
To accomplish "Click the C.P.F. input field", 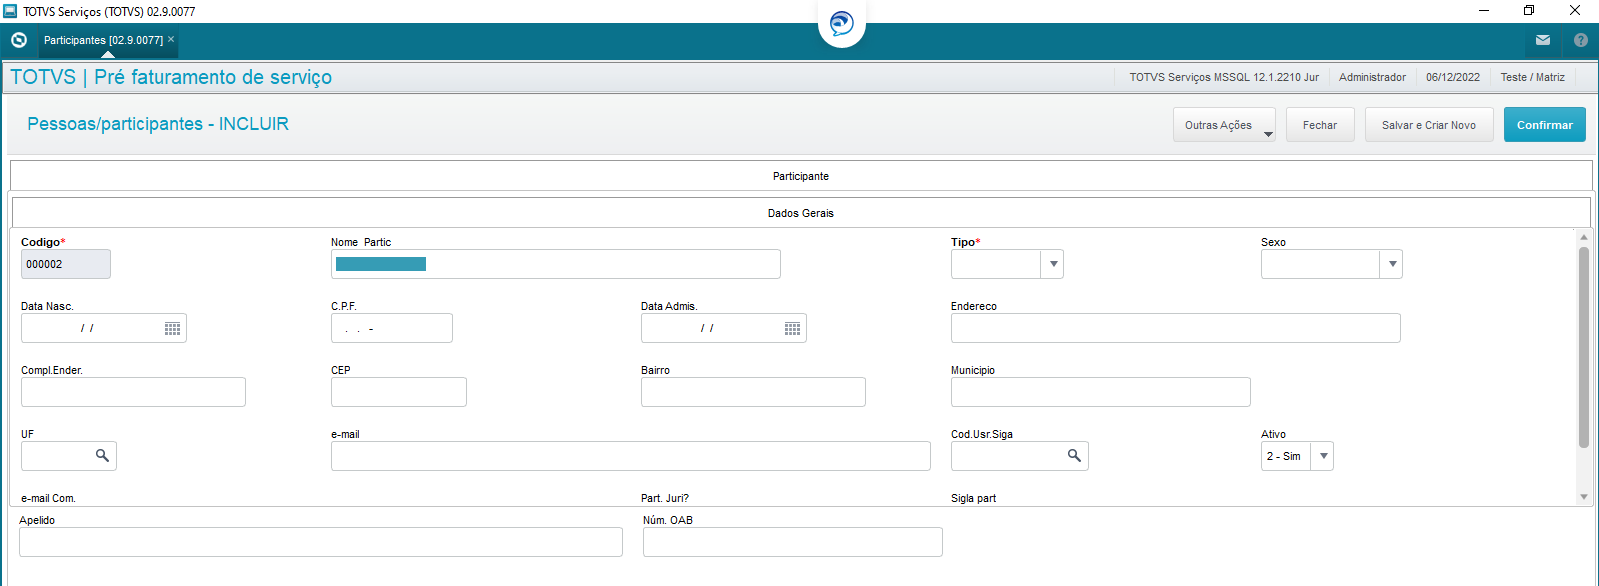I will pos(392,328).
